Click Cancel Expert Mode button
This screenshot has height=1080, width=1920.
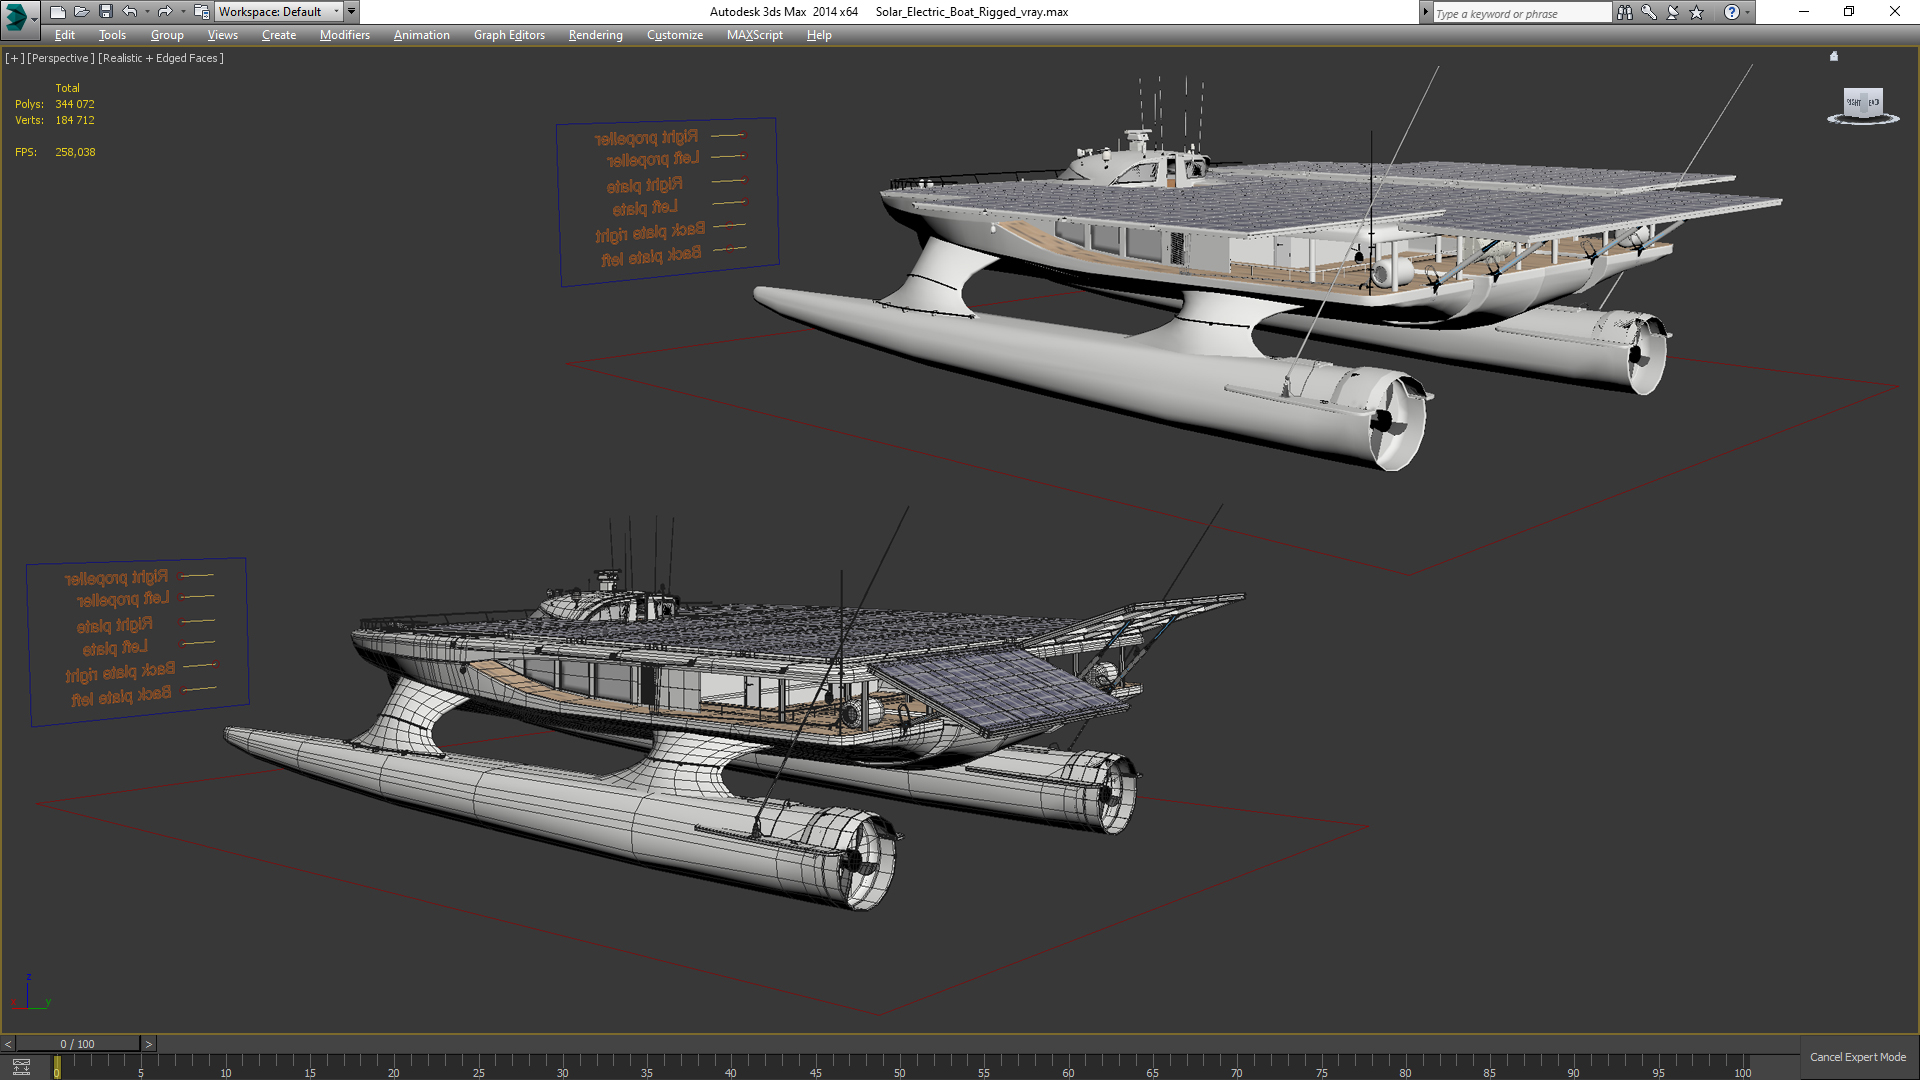(1858, 1057)
